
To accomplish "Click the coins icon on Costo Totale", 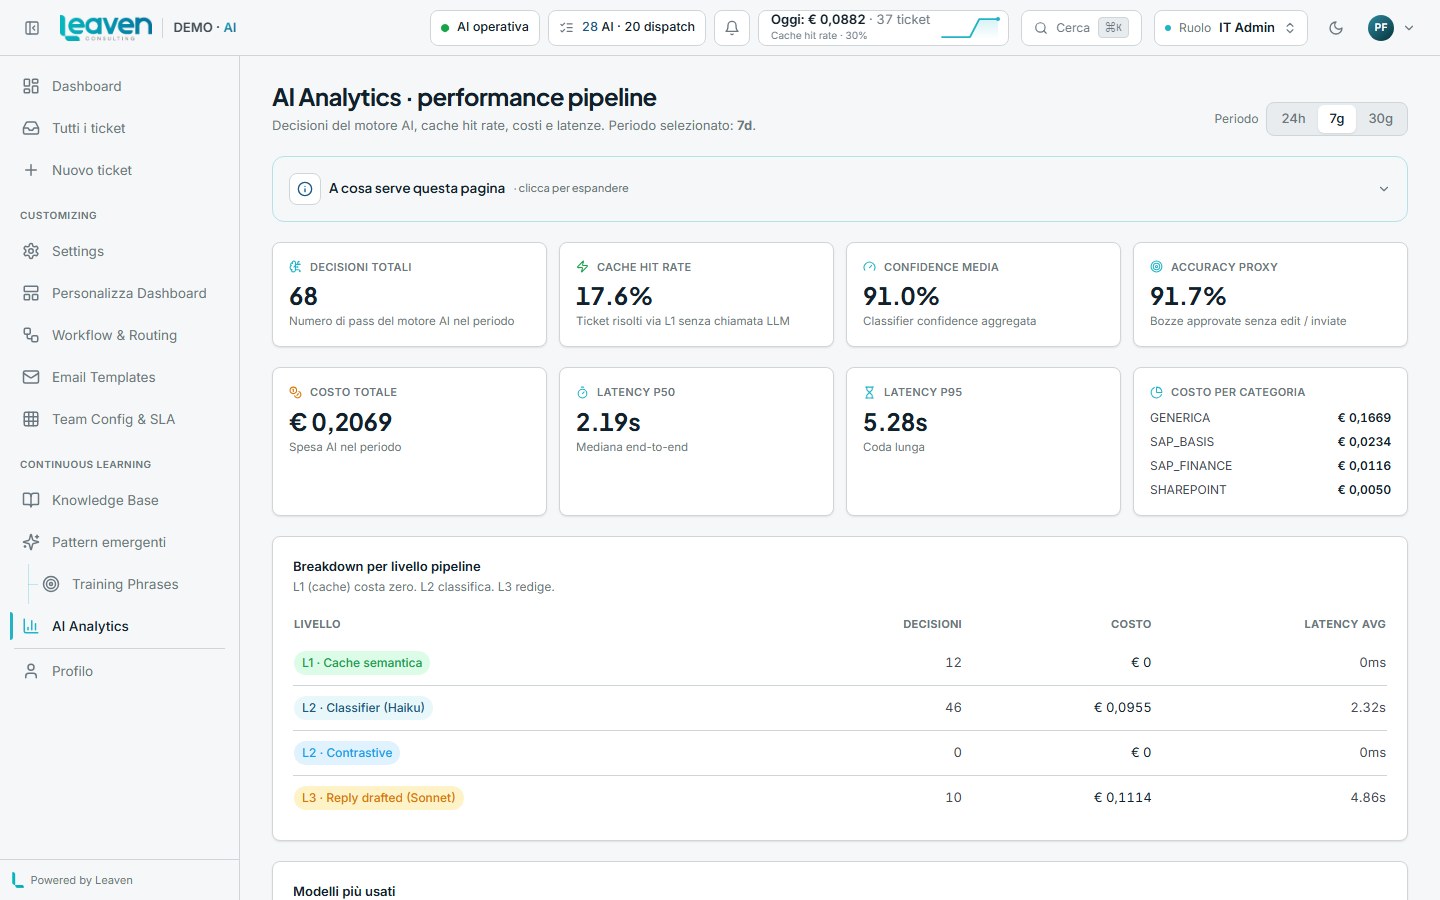I will pos(295,392).
